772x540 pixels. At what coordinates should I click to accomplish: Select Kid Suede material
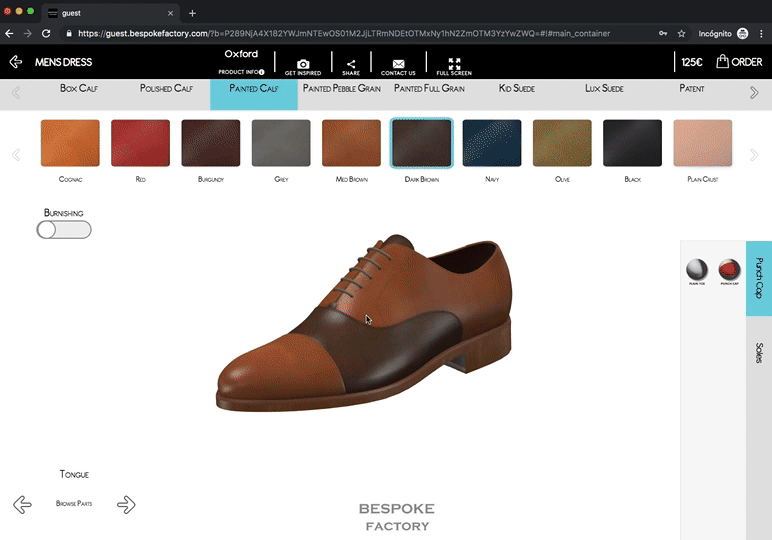tap(516, 89)
